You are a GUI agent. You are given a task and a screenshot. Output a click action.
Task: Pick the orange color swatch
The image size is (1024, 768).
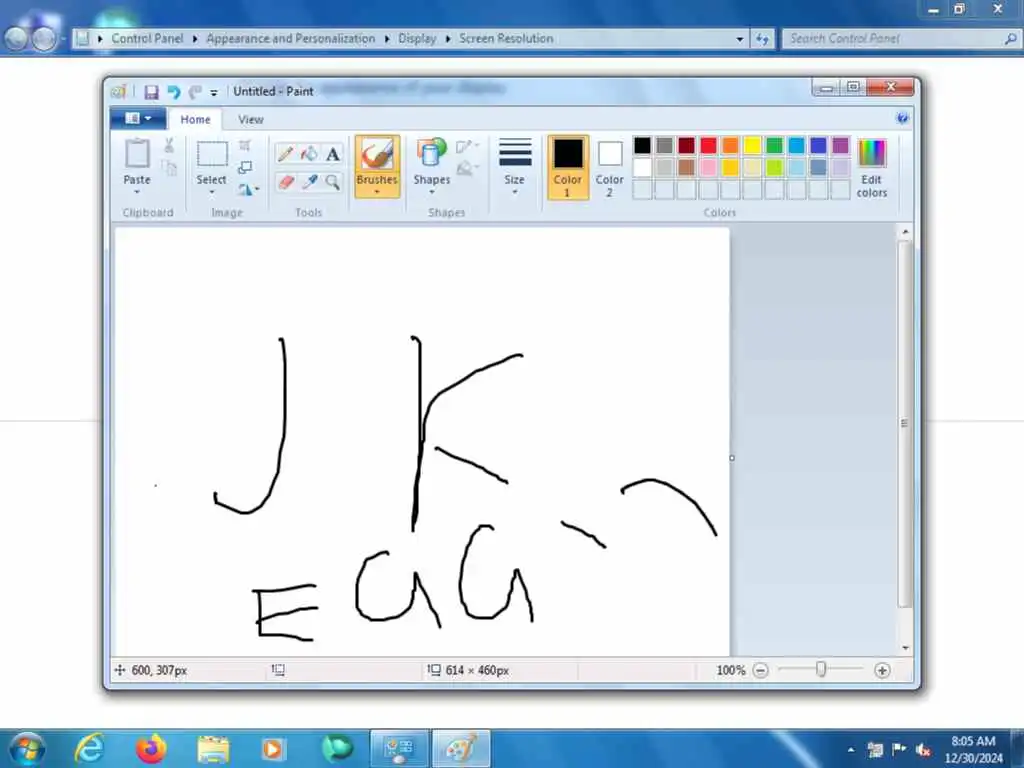point(730,145)
